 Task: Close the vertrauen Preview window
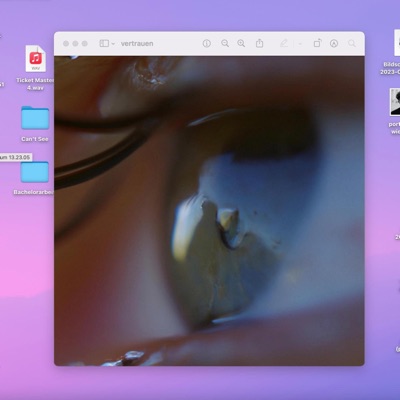coord(66,44)
